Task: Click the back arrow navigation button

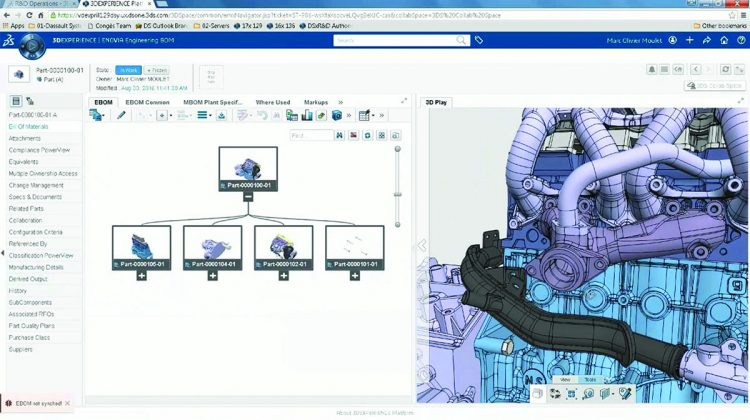Action: click(x=696, y=69)
